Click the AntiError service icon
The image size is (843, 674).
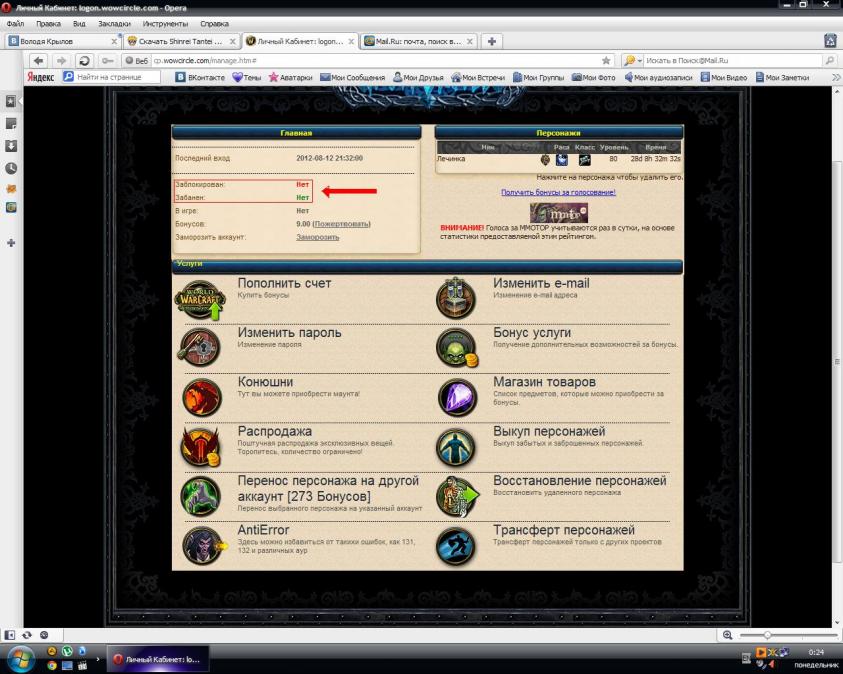click(201, 545)
